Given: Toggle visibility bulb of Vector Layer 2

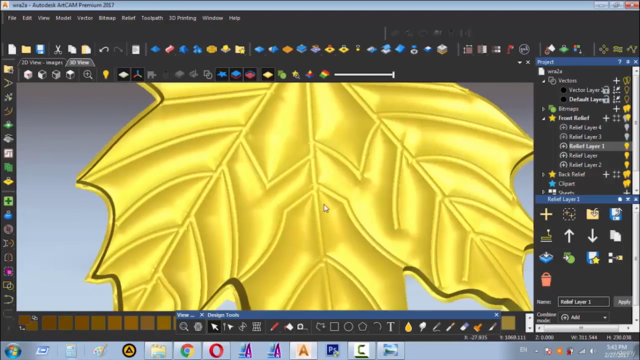Looking at the screenshot, I should click(x=627, y=90).
